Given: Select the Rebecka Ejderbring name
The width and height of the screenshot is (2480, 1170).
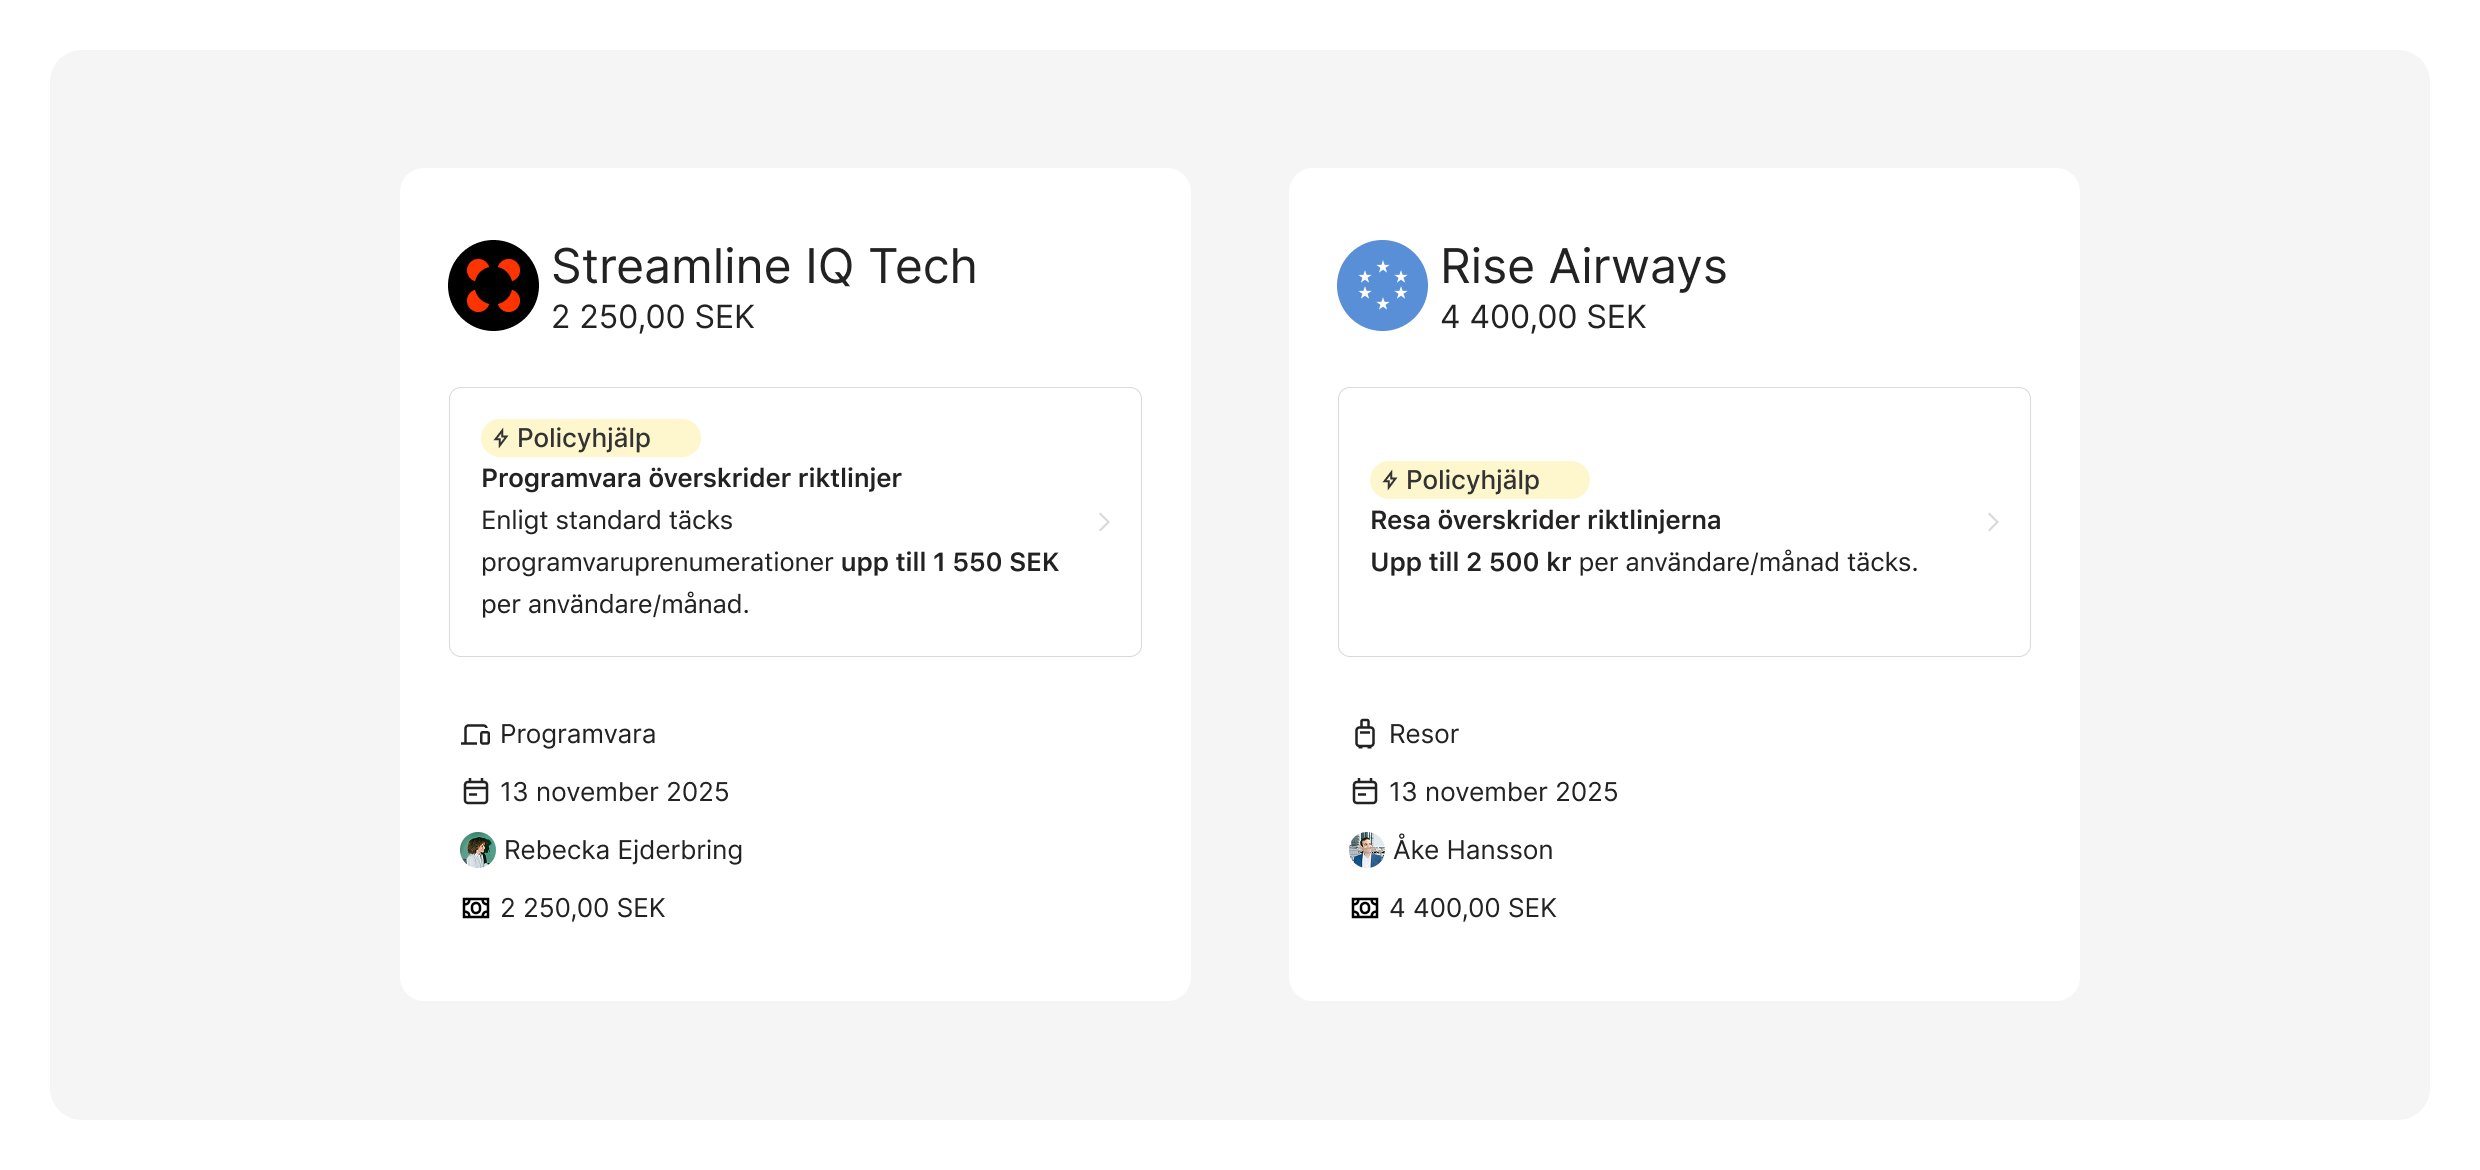Looking at the screenshot, I should tap(623, 850).
